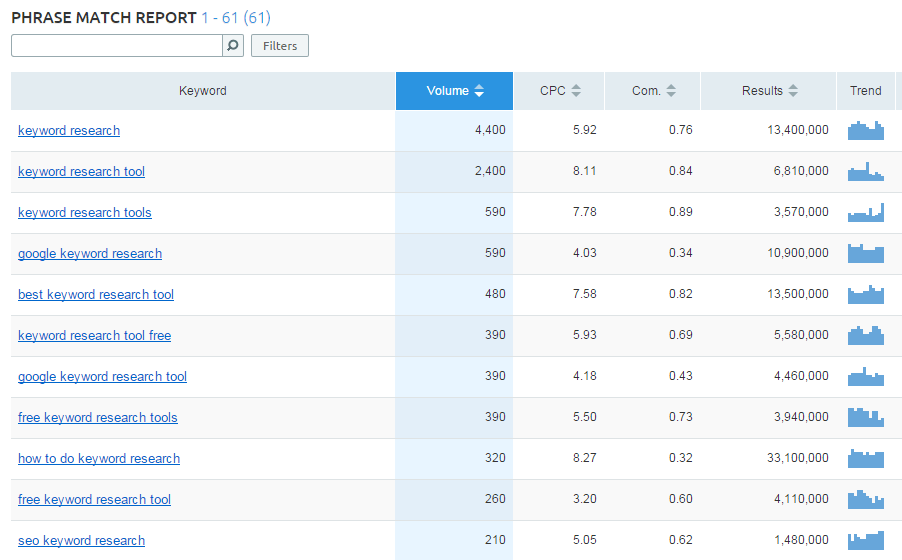Select the 'PHRASE MATCH REPORT' heading

click(104, 18)
